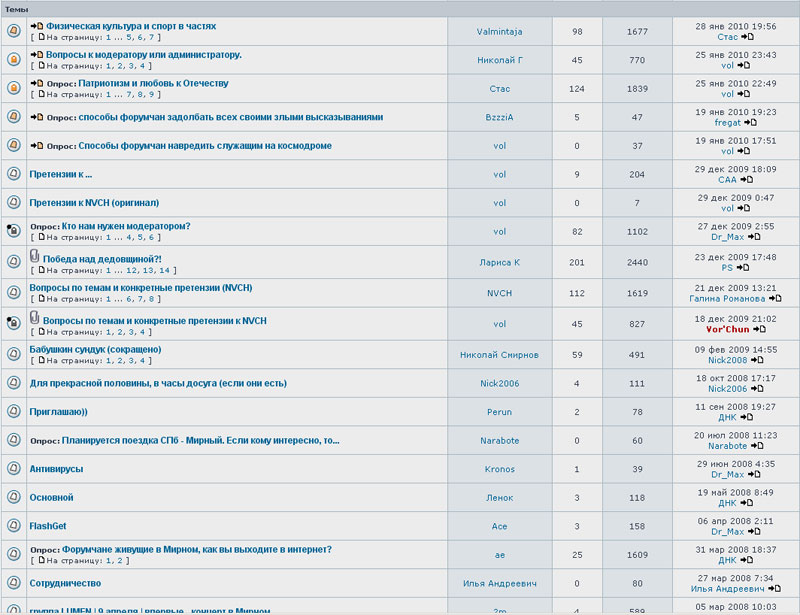This screenshot has width=800, height=615.
Task: Click last-post icon next to Галина Романова
Action: click(776, 299)
